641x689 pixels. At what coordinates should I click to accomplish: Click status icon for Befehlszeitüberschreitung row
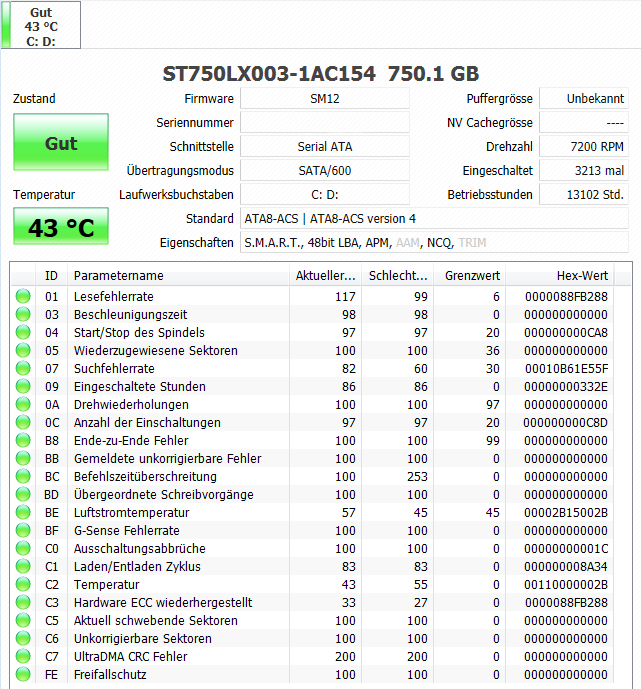click(x=23, y=476)
